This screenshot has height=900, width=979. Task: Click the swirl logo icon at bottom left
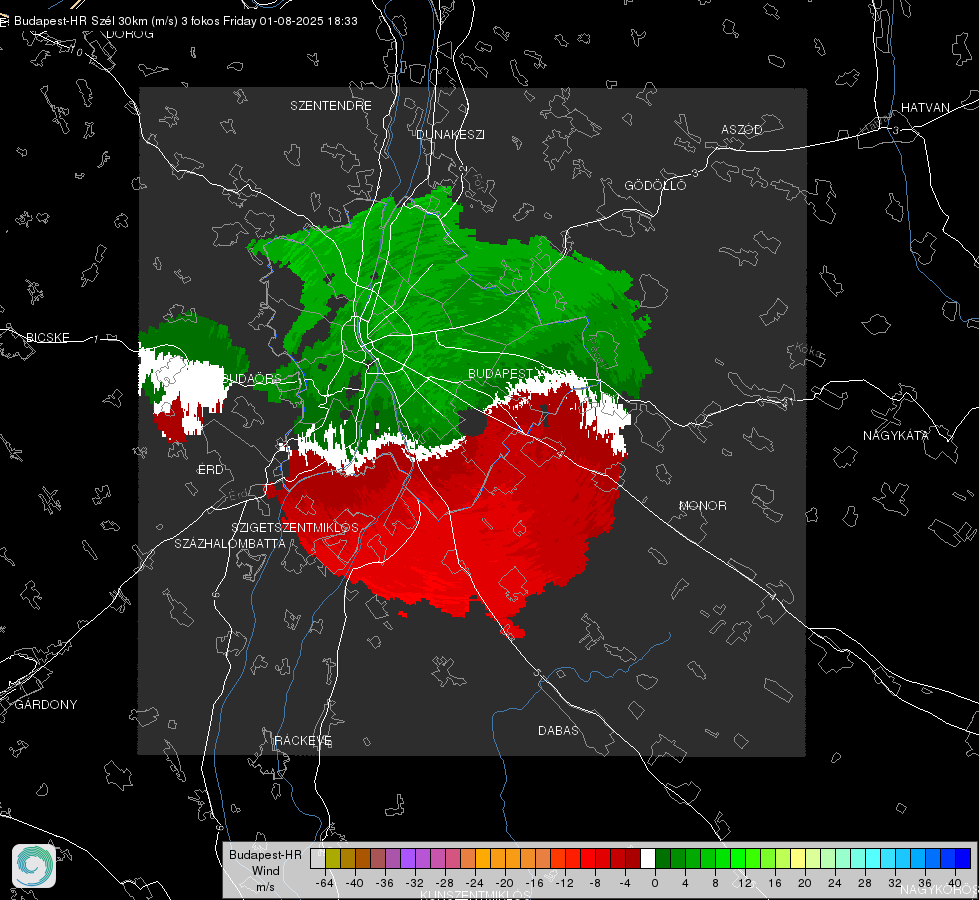pos(34,866)
